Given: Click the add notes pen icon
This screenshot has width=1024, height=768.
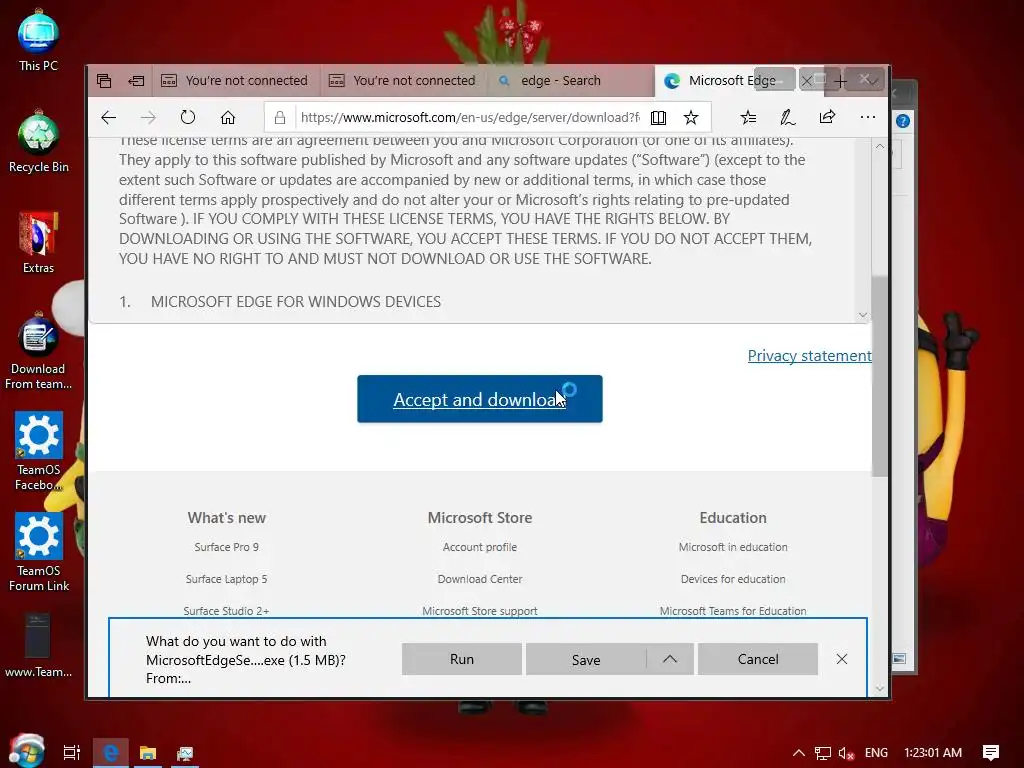Looking at the screenshot, I should tap(788, 118).
